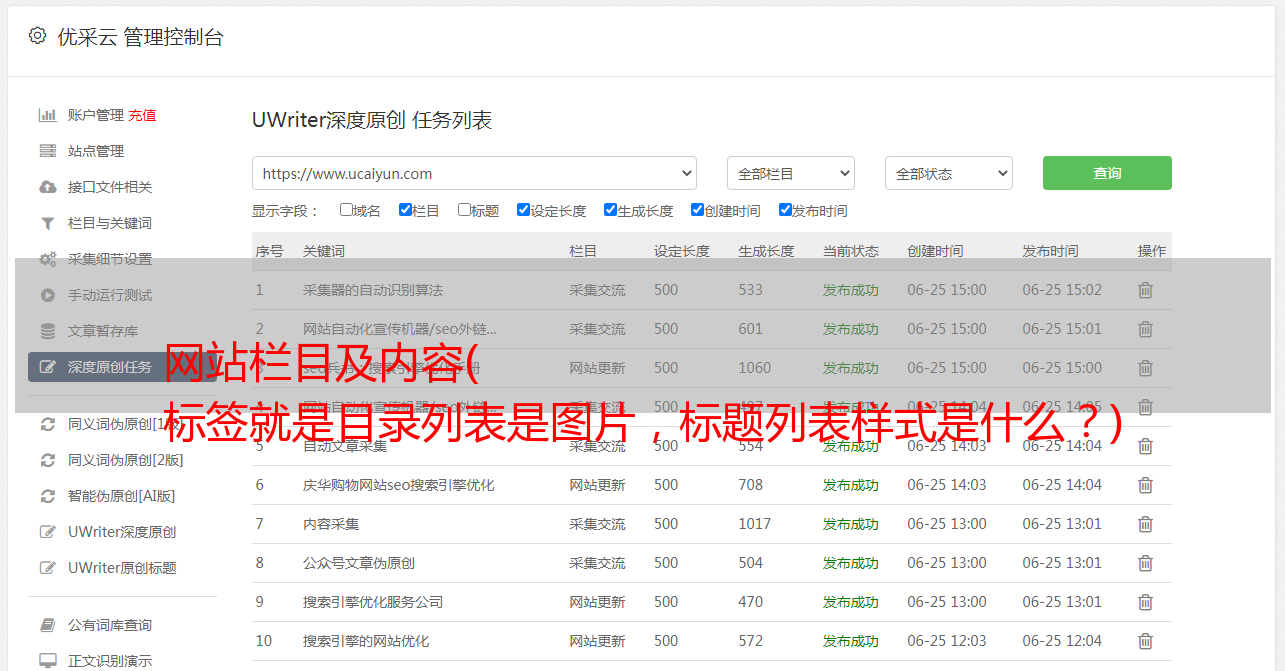
Task: Uncheck the 发布时间 checkbox
Action: point(785,210)
